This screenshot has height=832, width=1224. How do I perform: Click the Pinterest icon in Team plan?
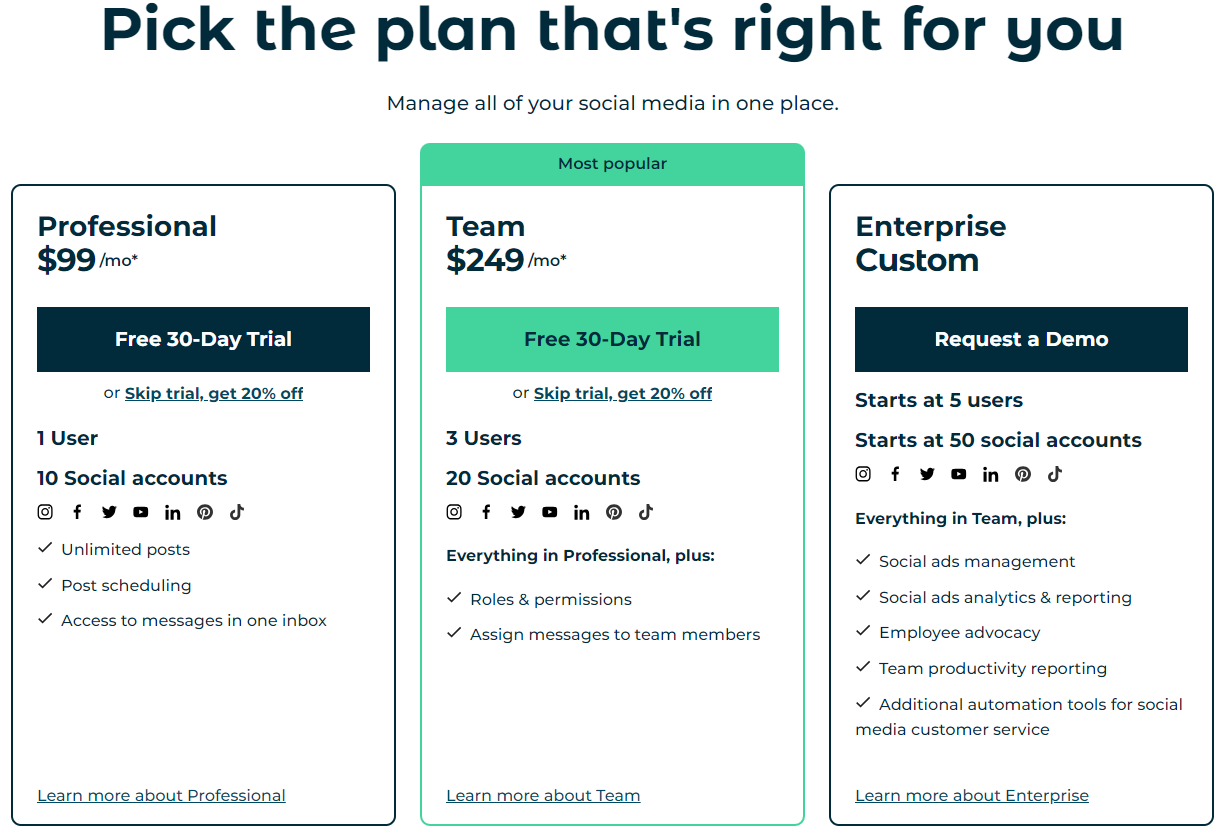tap(614, 512)
